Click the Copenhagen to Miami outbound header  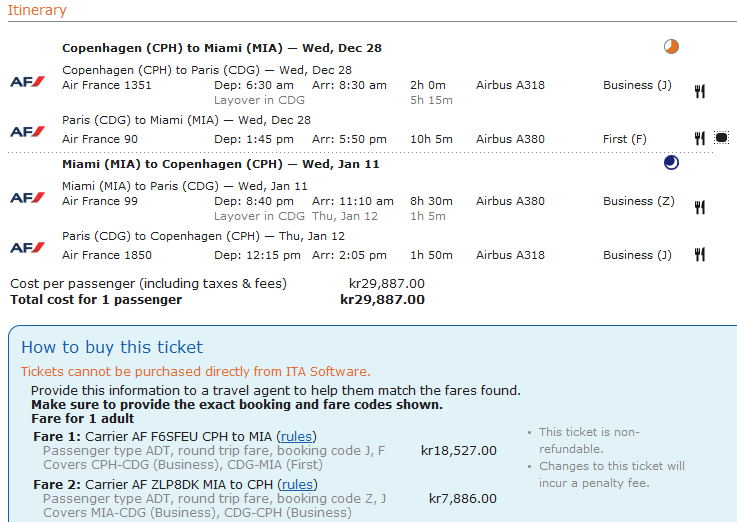click(x=221, y=48)
